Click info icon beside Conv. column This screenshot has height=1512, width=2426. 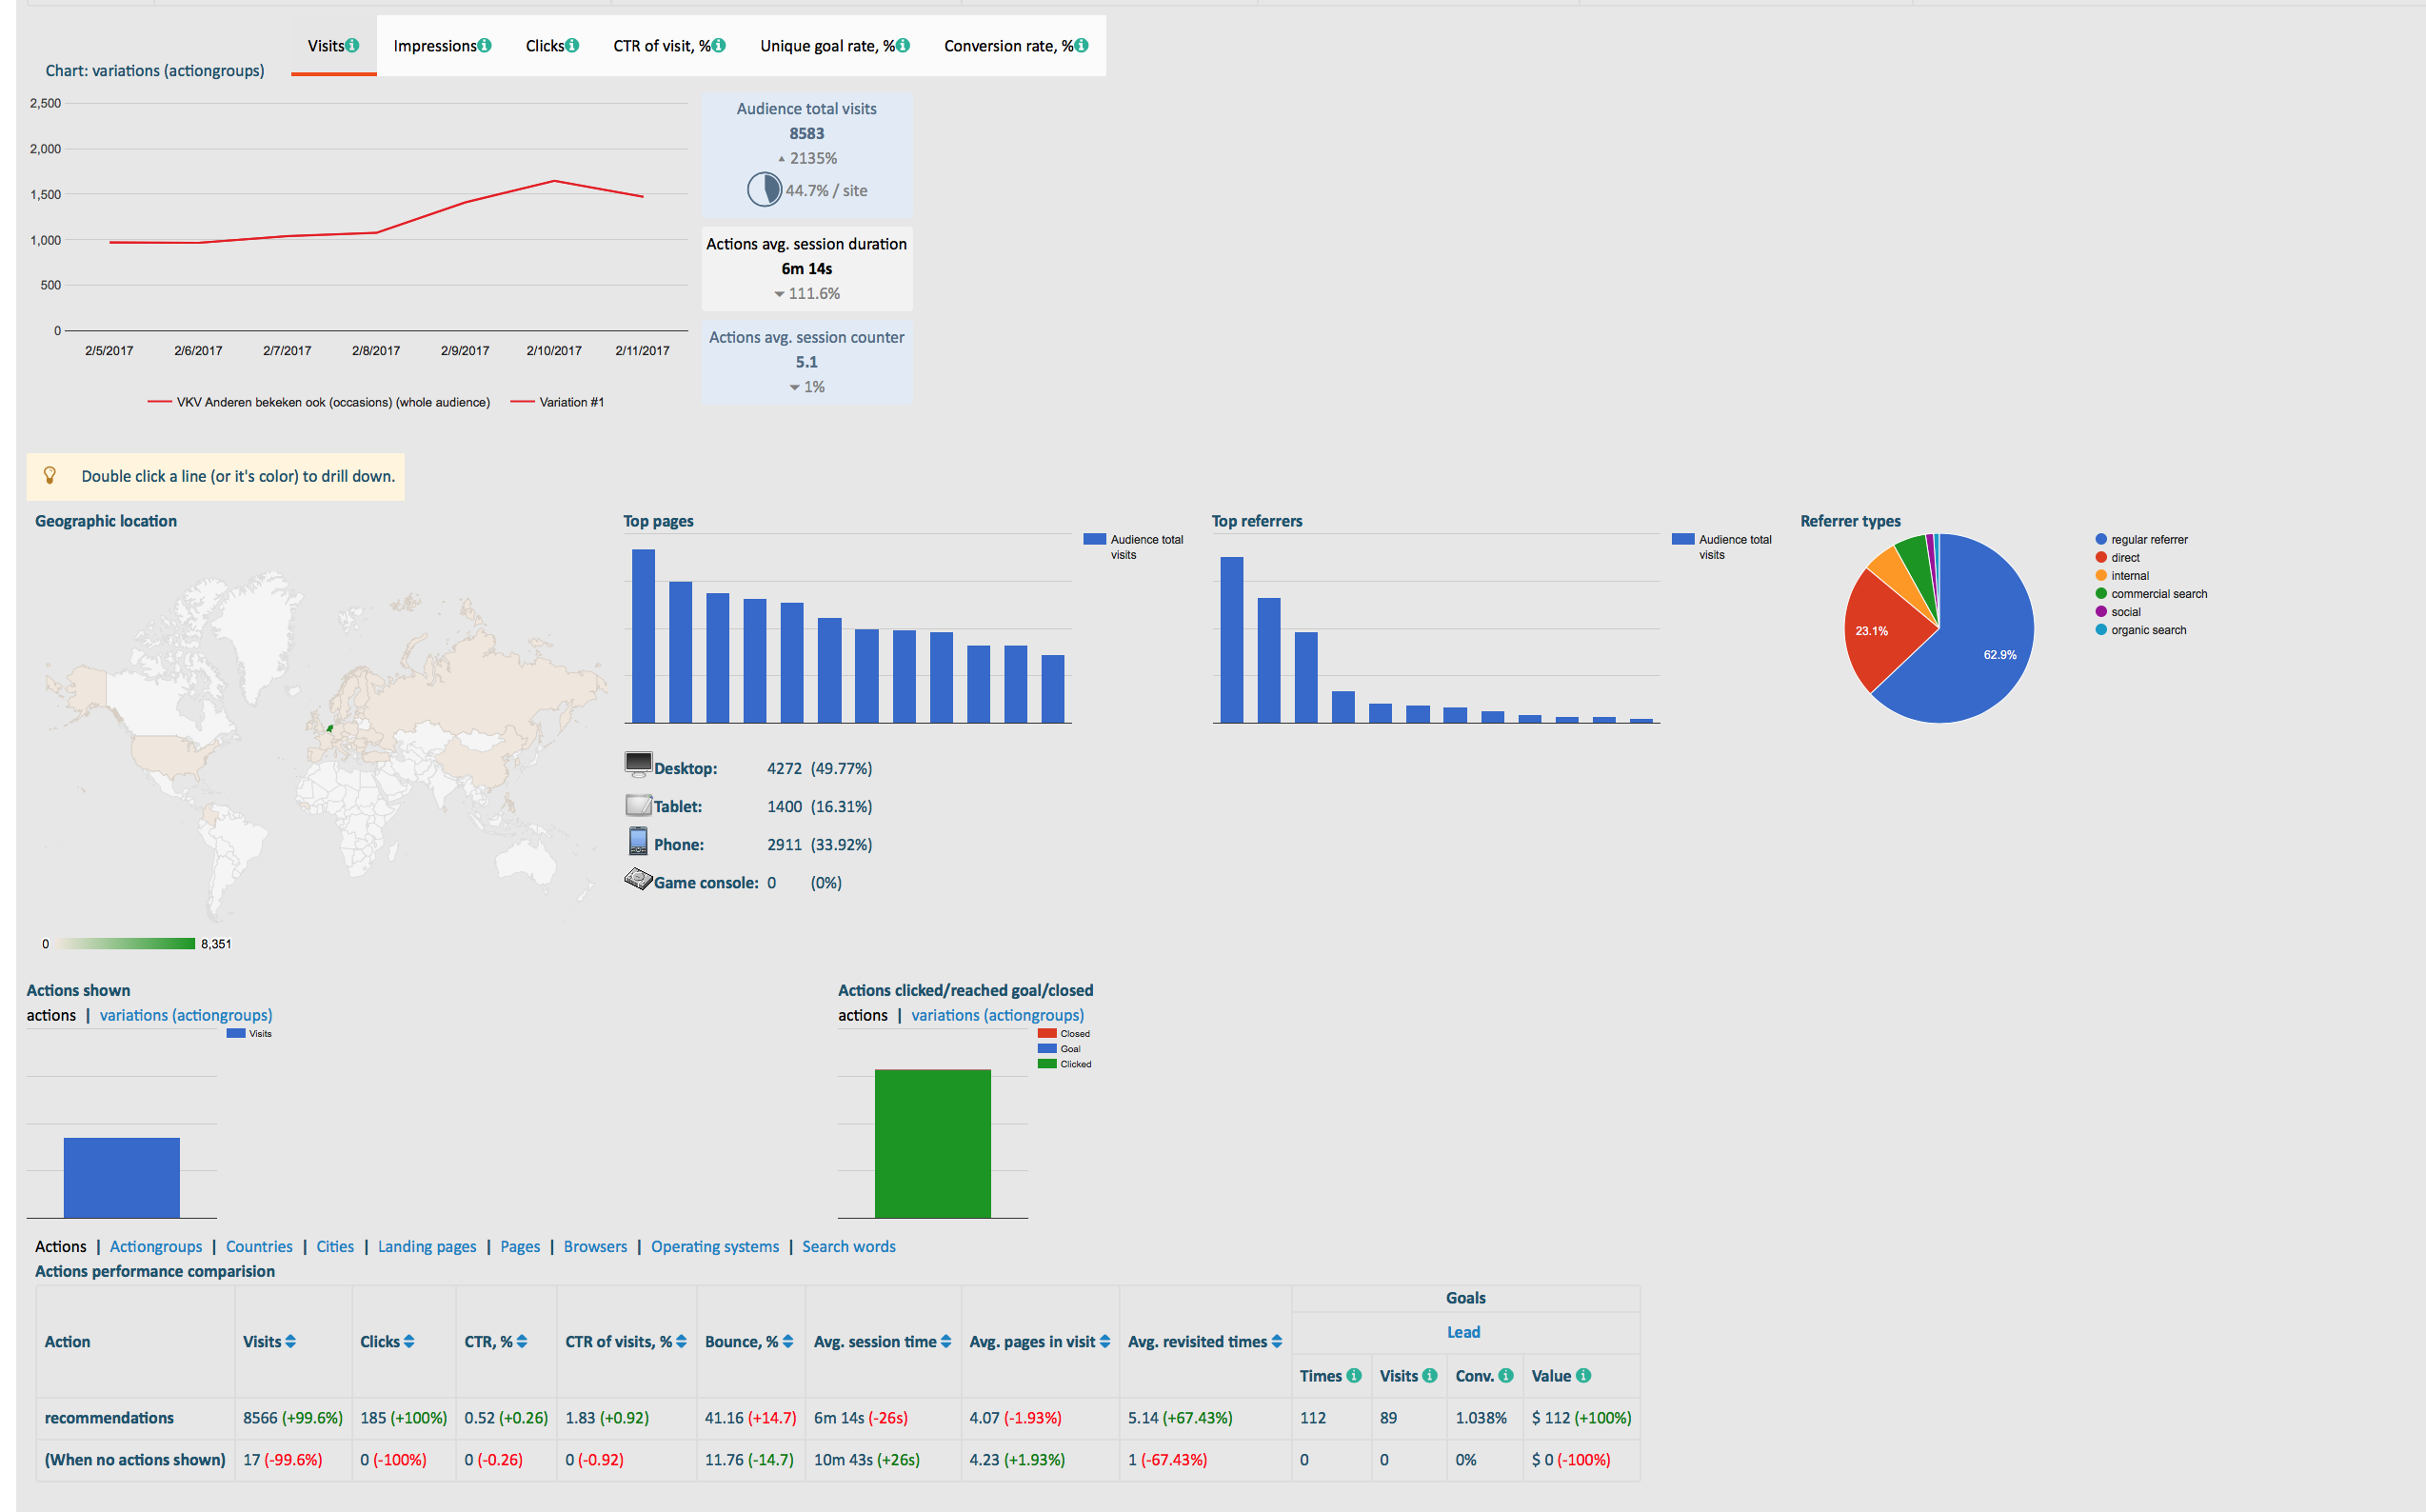(x=1506, y=1375)
